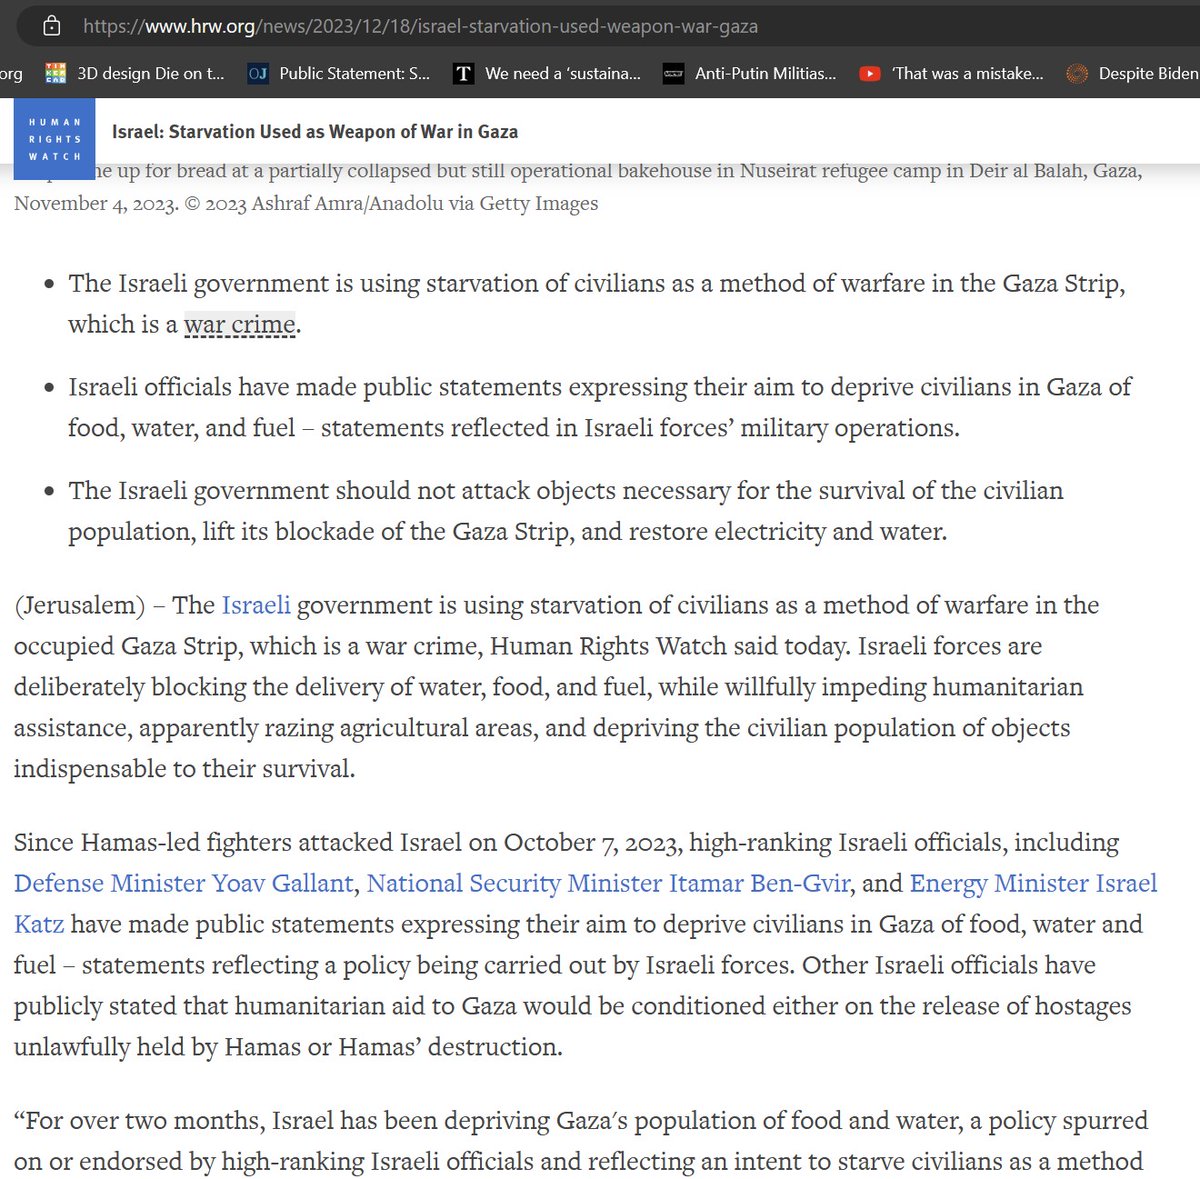This screenshot has width=1200, height=1179.
Task: Click the YouTube favicon beside 'That was a mistake'
Action: (x=870, y=73)
